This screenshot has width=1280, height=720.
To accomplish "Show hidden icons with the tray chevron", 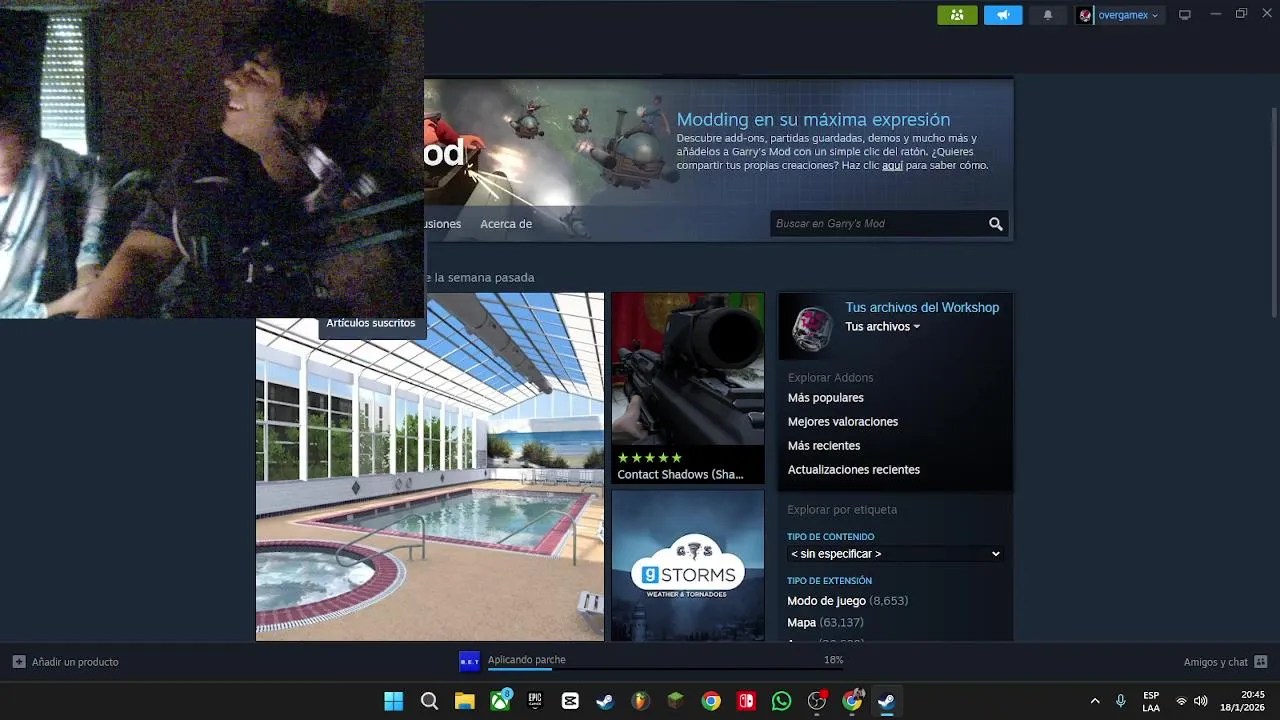I will (1095, 701).
